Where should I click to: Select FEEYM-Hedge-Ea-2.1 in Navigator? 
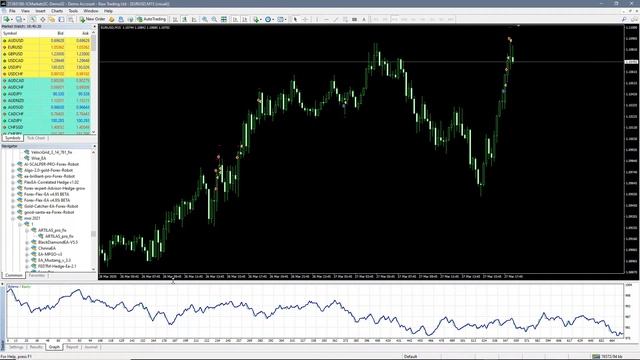pyautogui.click(x=57, y=267)
